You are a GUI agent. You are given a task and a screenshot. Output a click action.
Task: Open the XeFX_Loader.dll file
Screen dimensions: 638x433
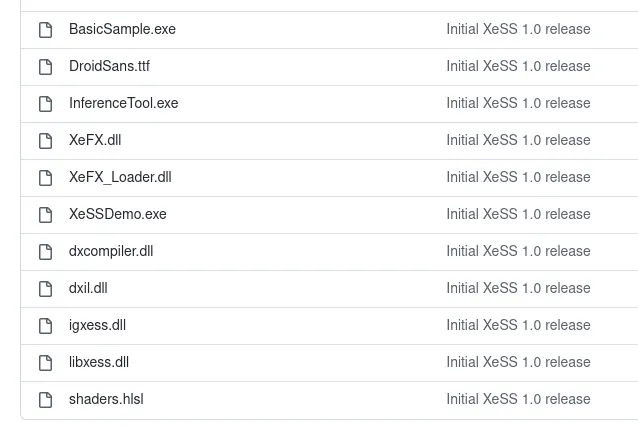pyautogui.click(x=120, y=178)
